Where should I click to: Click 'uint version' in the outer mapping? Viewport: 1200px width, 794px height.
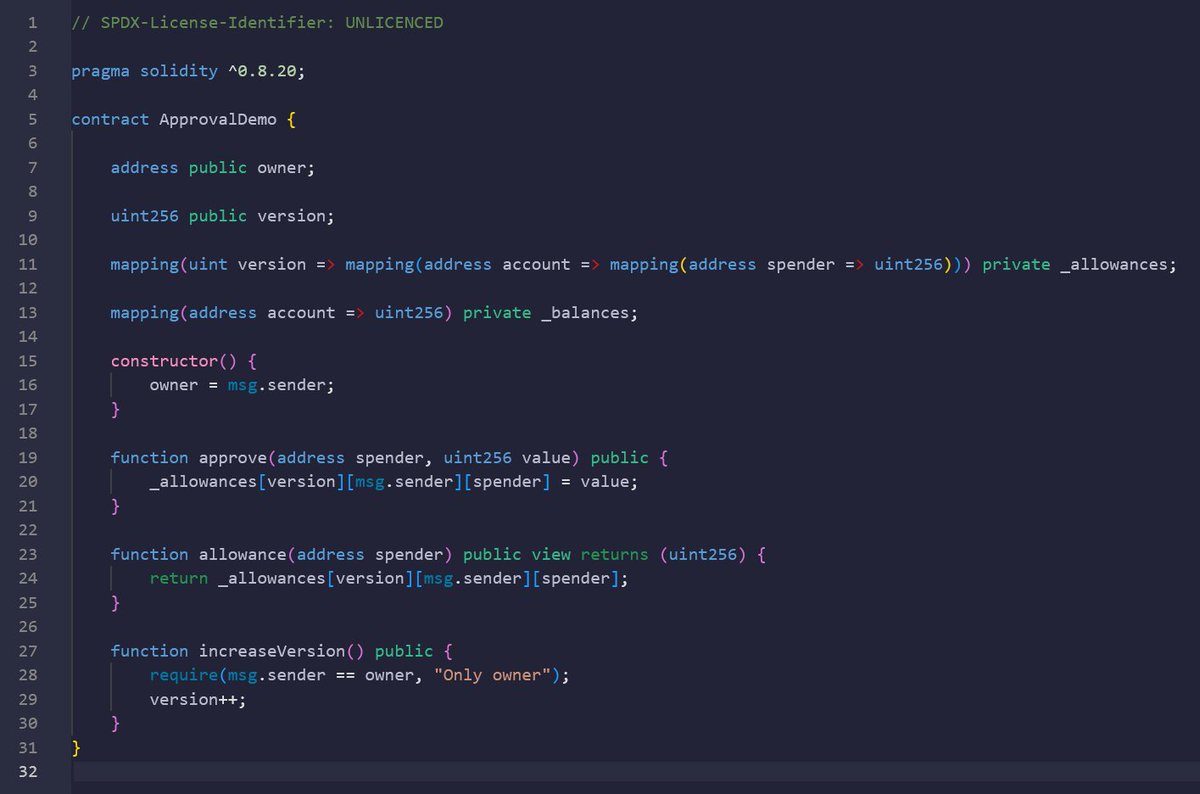point(248,265)
